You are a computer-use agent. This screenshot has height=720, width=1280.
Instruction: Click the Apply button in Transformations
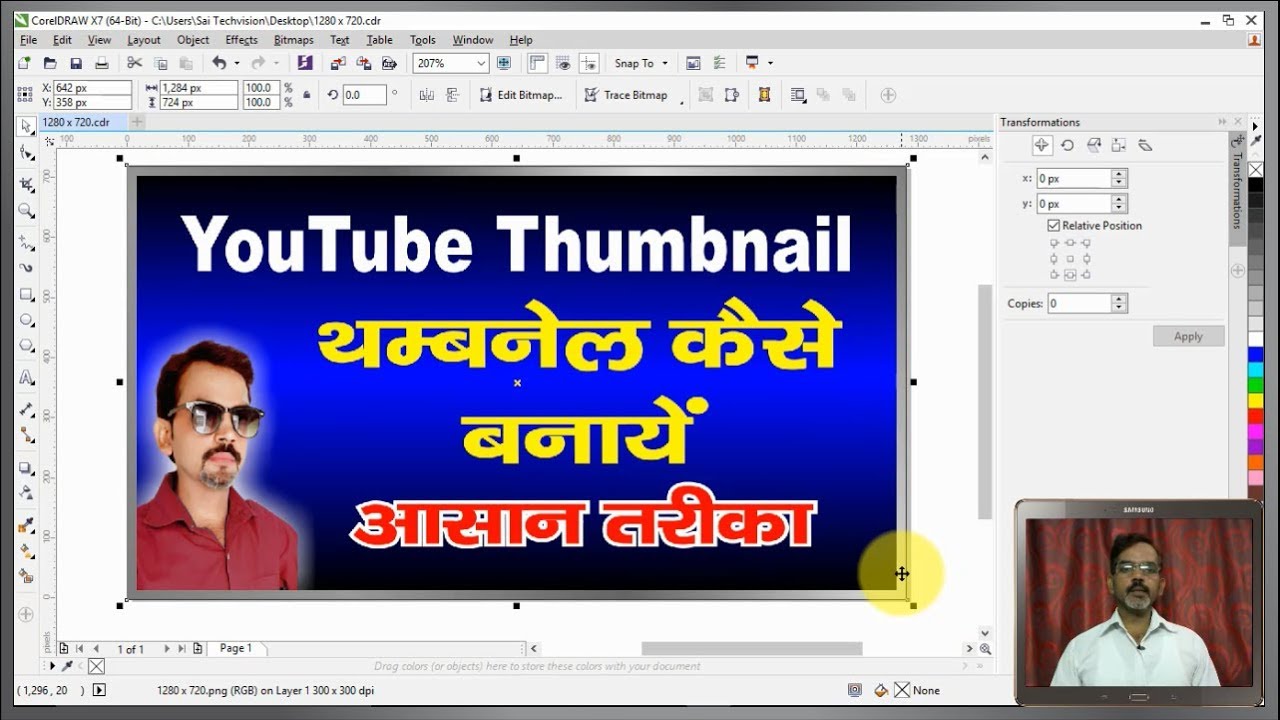1188,336
